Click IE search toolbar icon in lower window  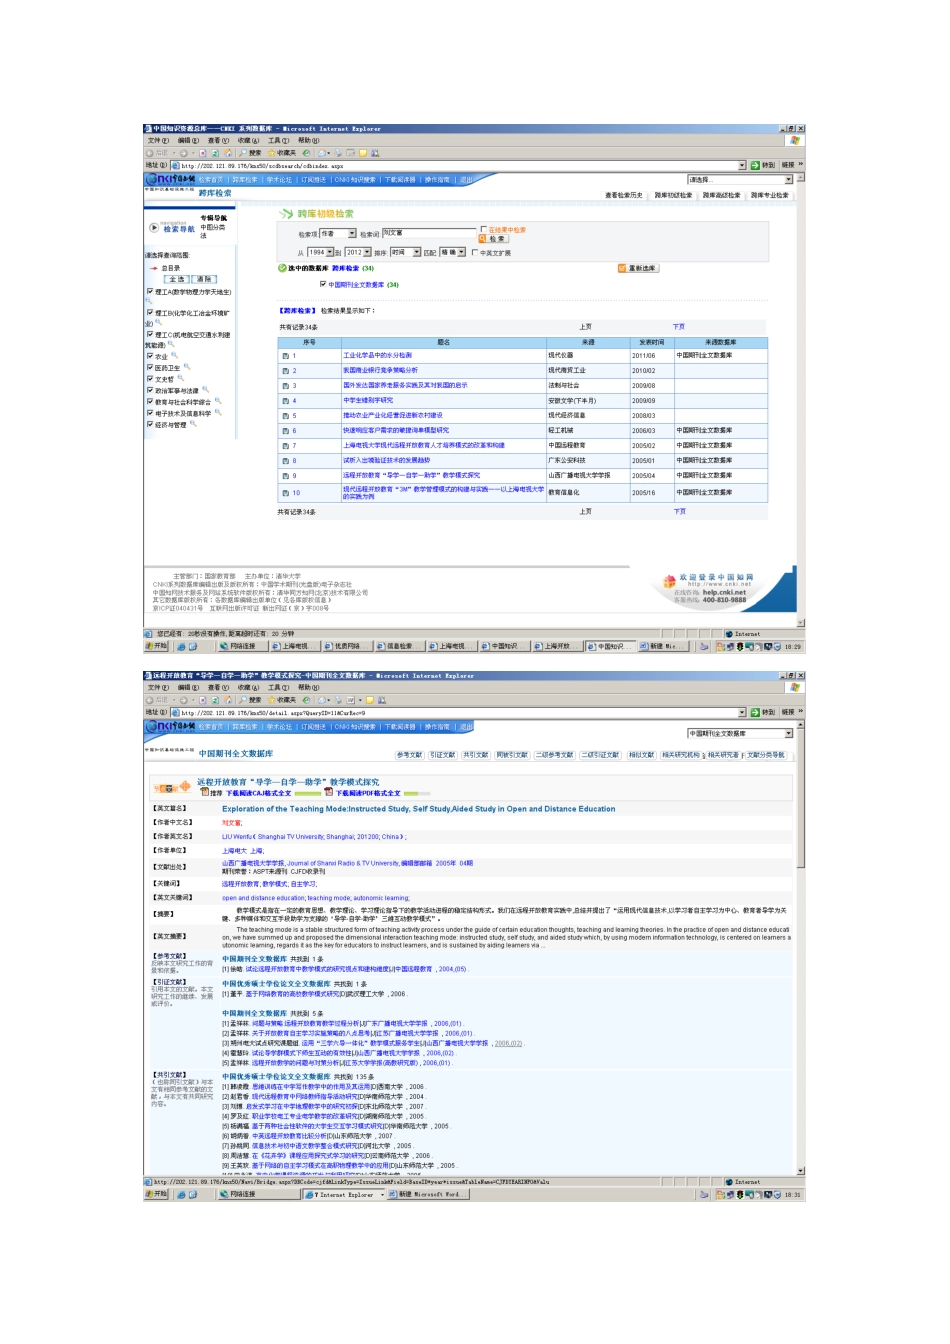tap(242, 700)
